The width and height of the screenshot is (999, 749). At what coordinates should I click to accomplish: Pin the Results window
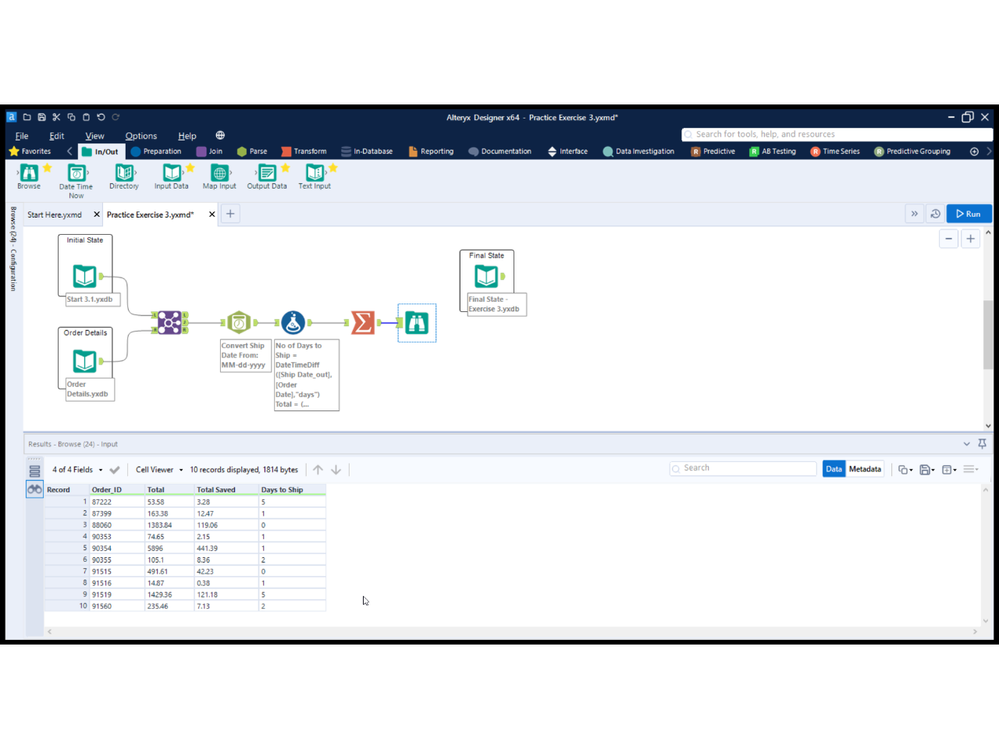tap(982, 443)
